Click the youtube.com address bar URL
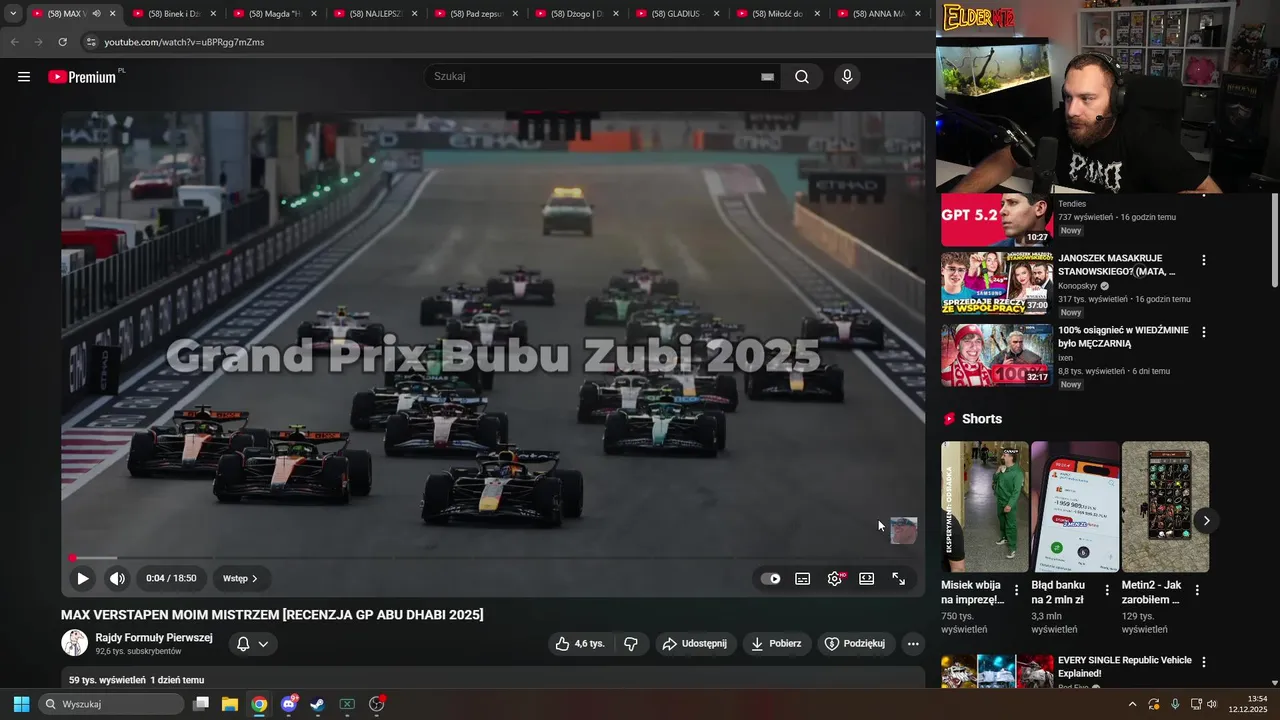1280x720 pixels. [184, 42]
